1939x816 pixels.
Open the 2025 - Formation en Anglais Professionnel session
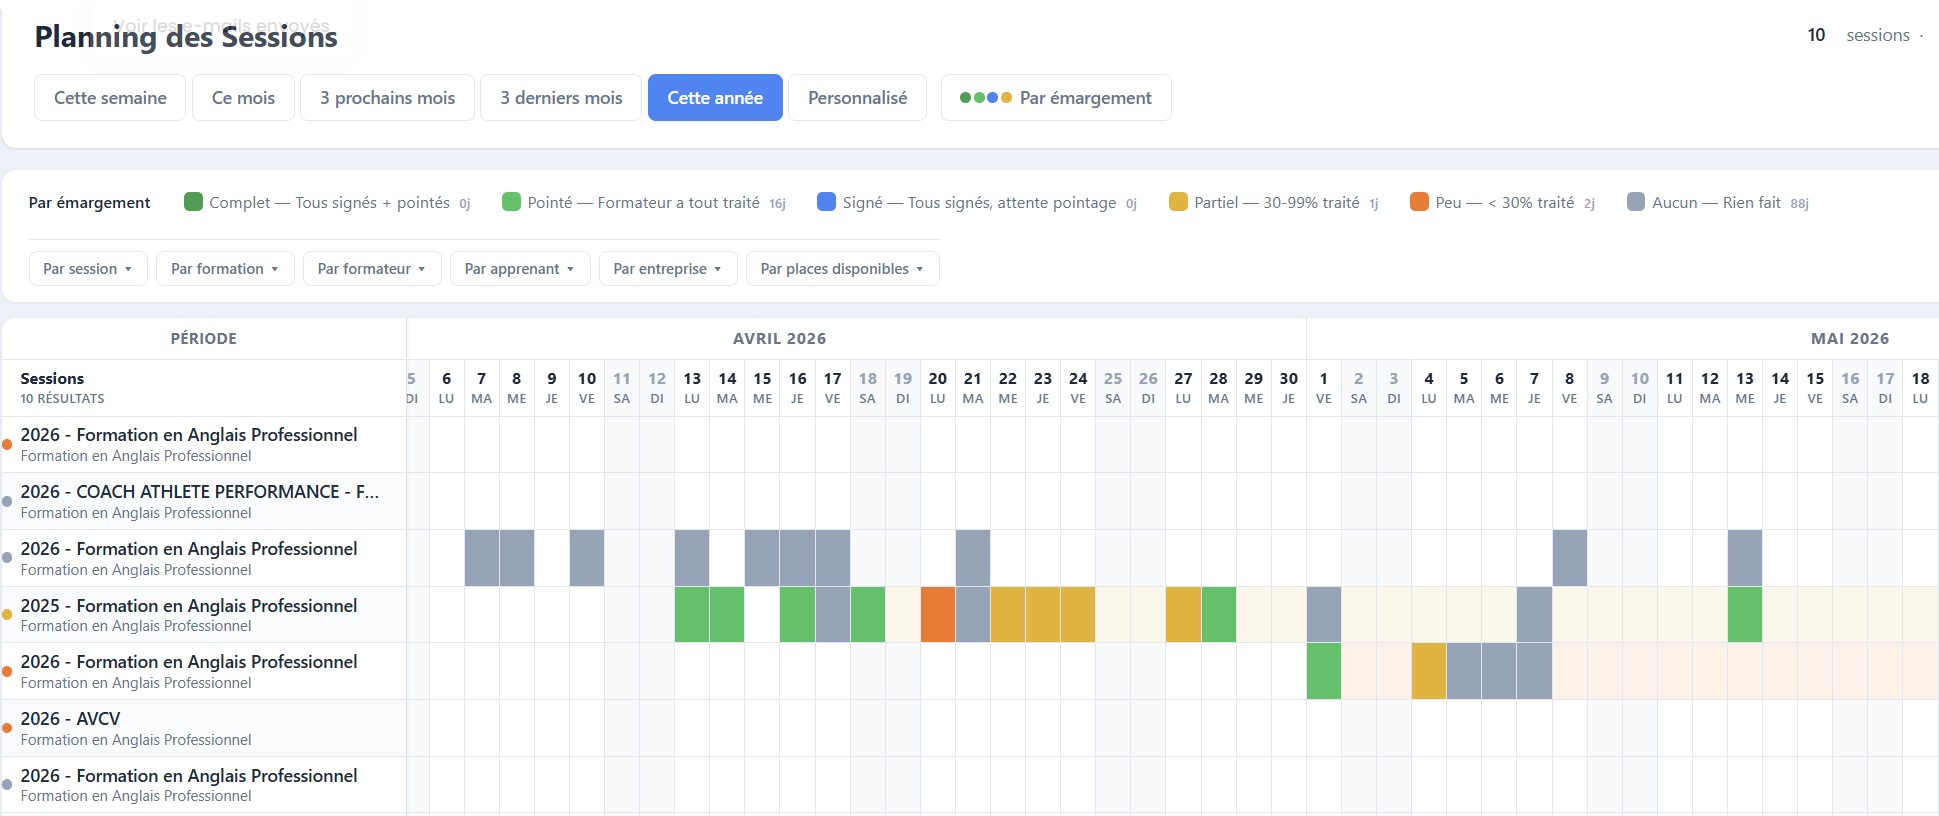(204, 615)
